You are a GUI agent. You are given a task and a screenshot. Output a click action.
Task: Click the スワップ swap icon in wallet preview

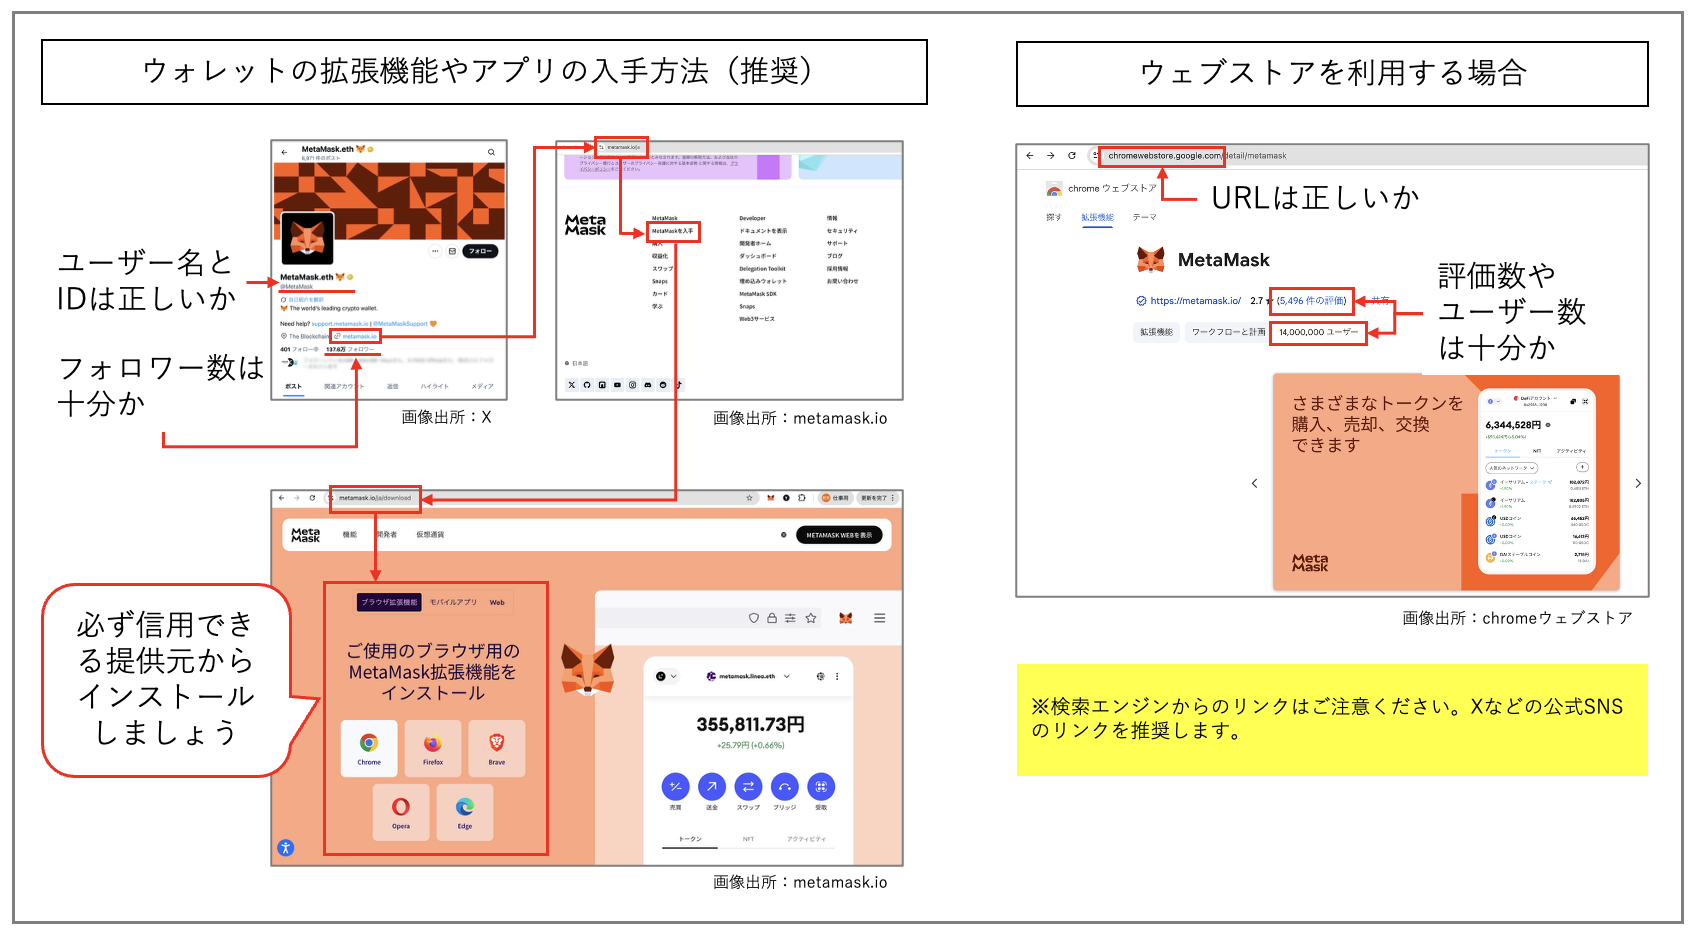(748, 787)
